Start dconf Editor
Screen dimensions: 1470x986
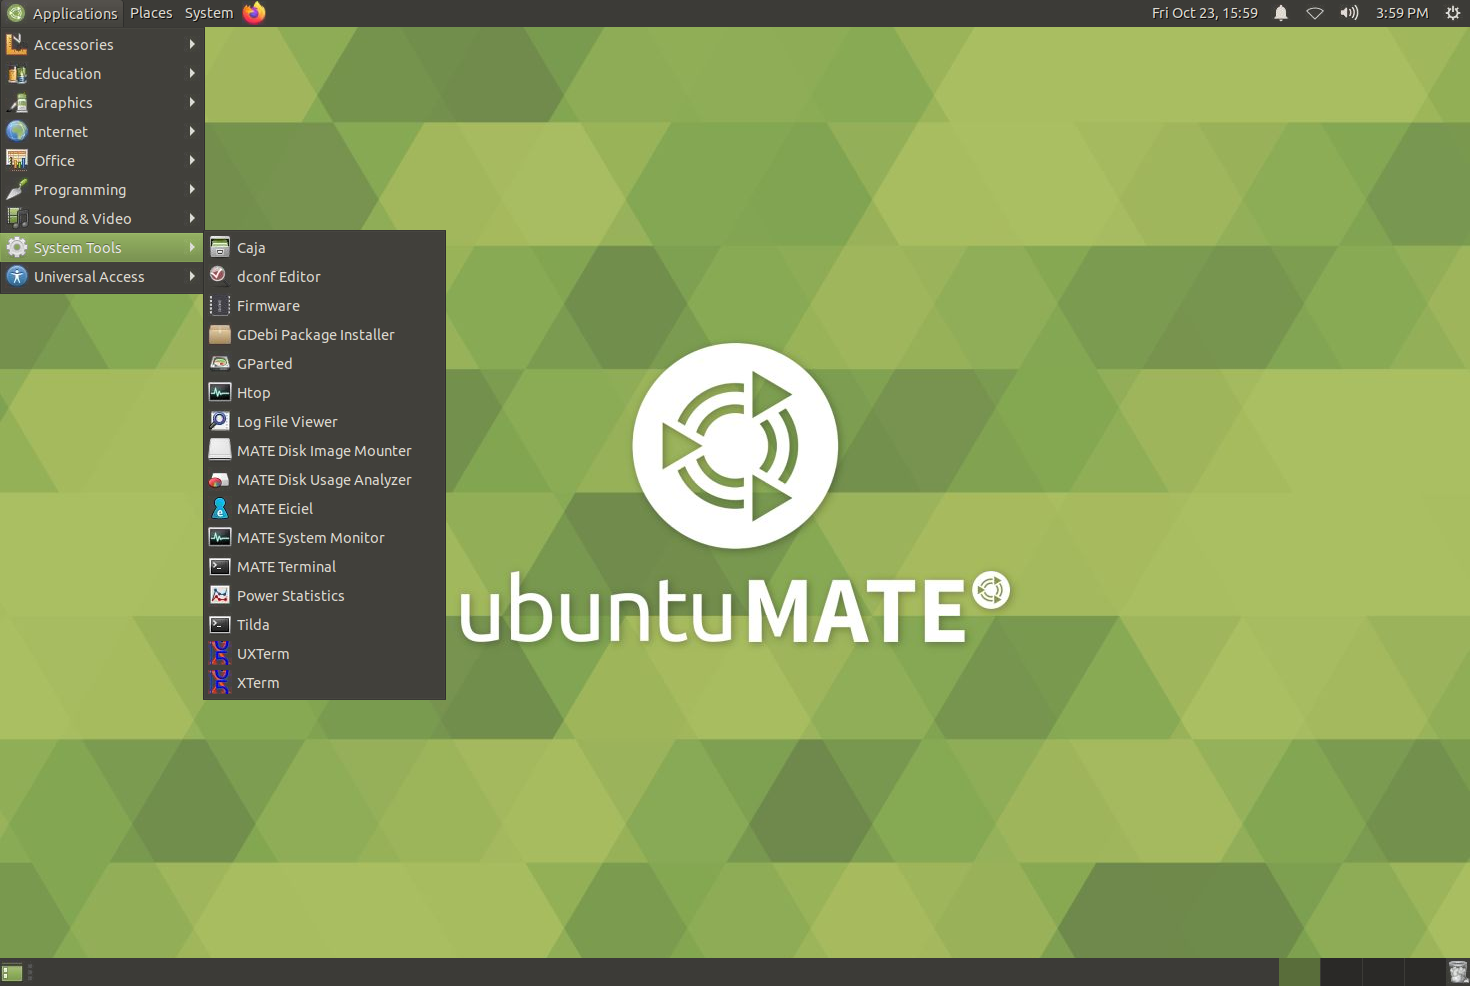tap(278, 277)
